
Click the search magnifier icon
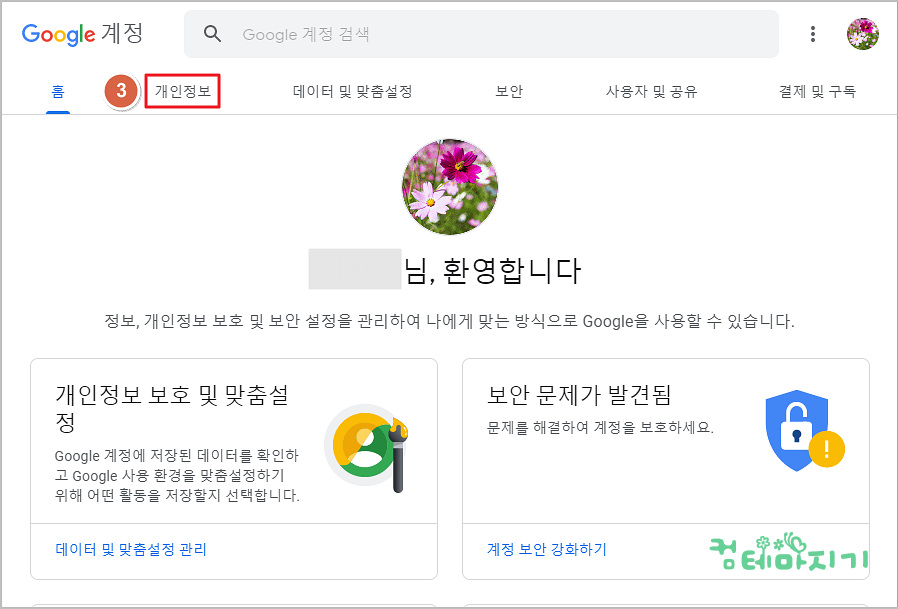coord(212,34)
